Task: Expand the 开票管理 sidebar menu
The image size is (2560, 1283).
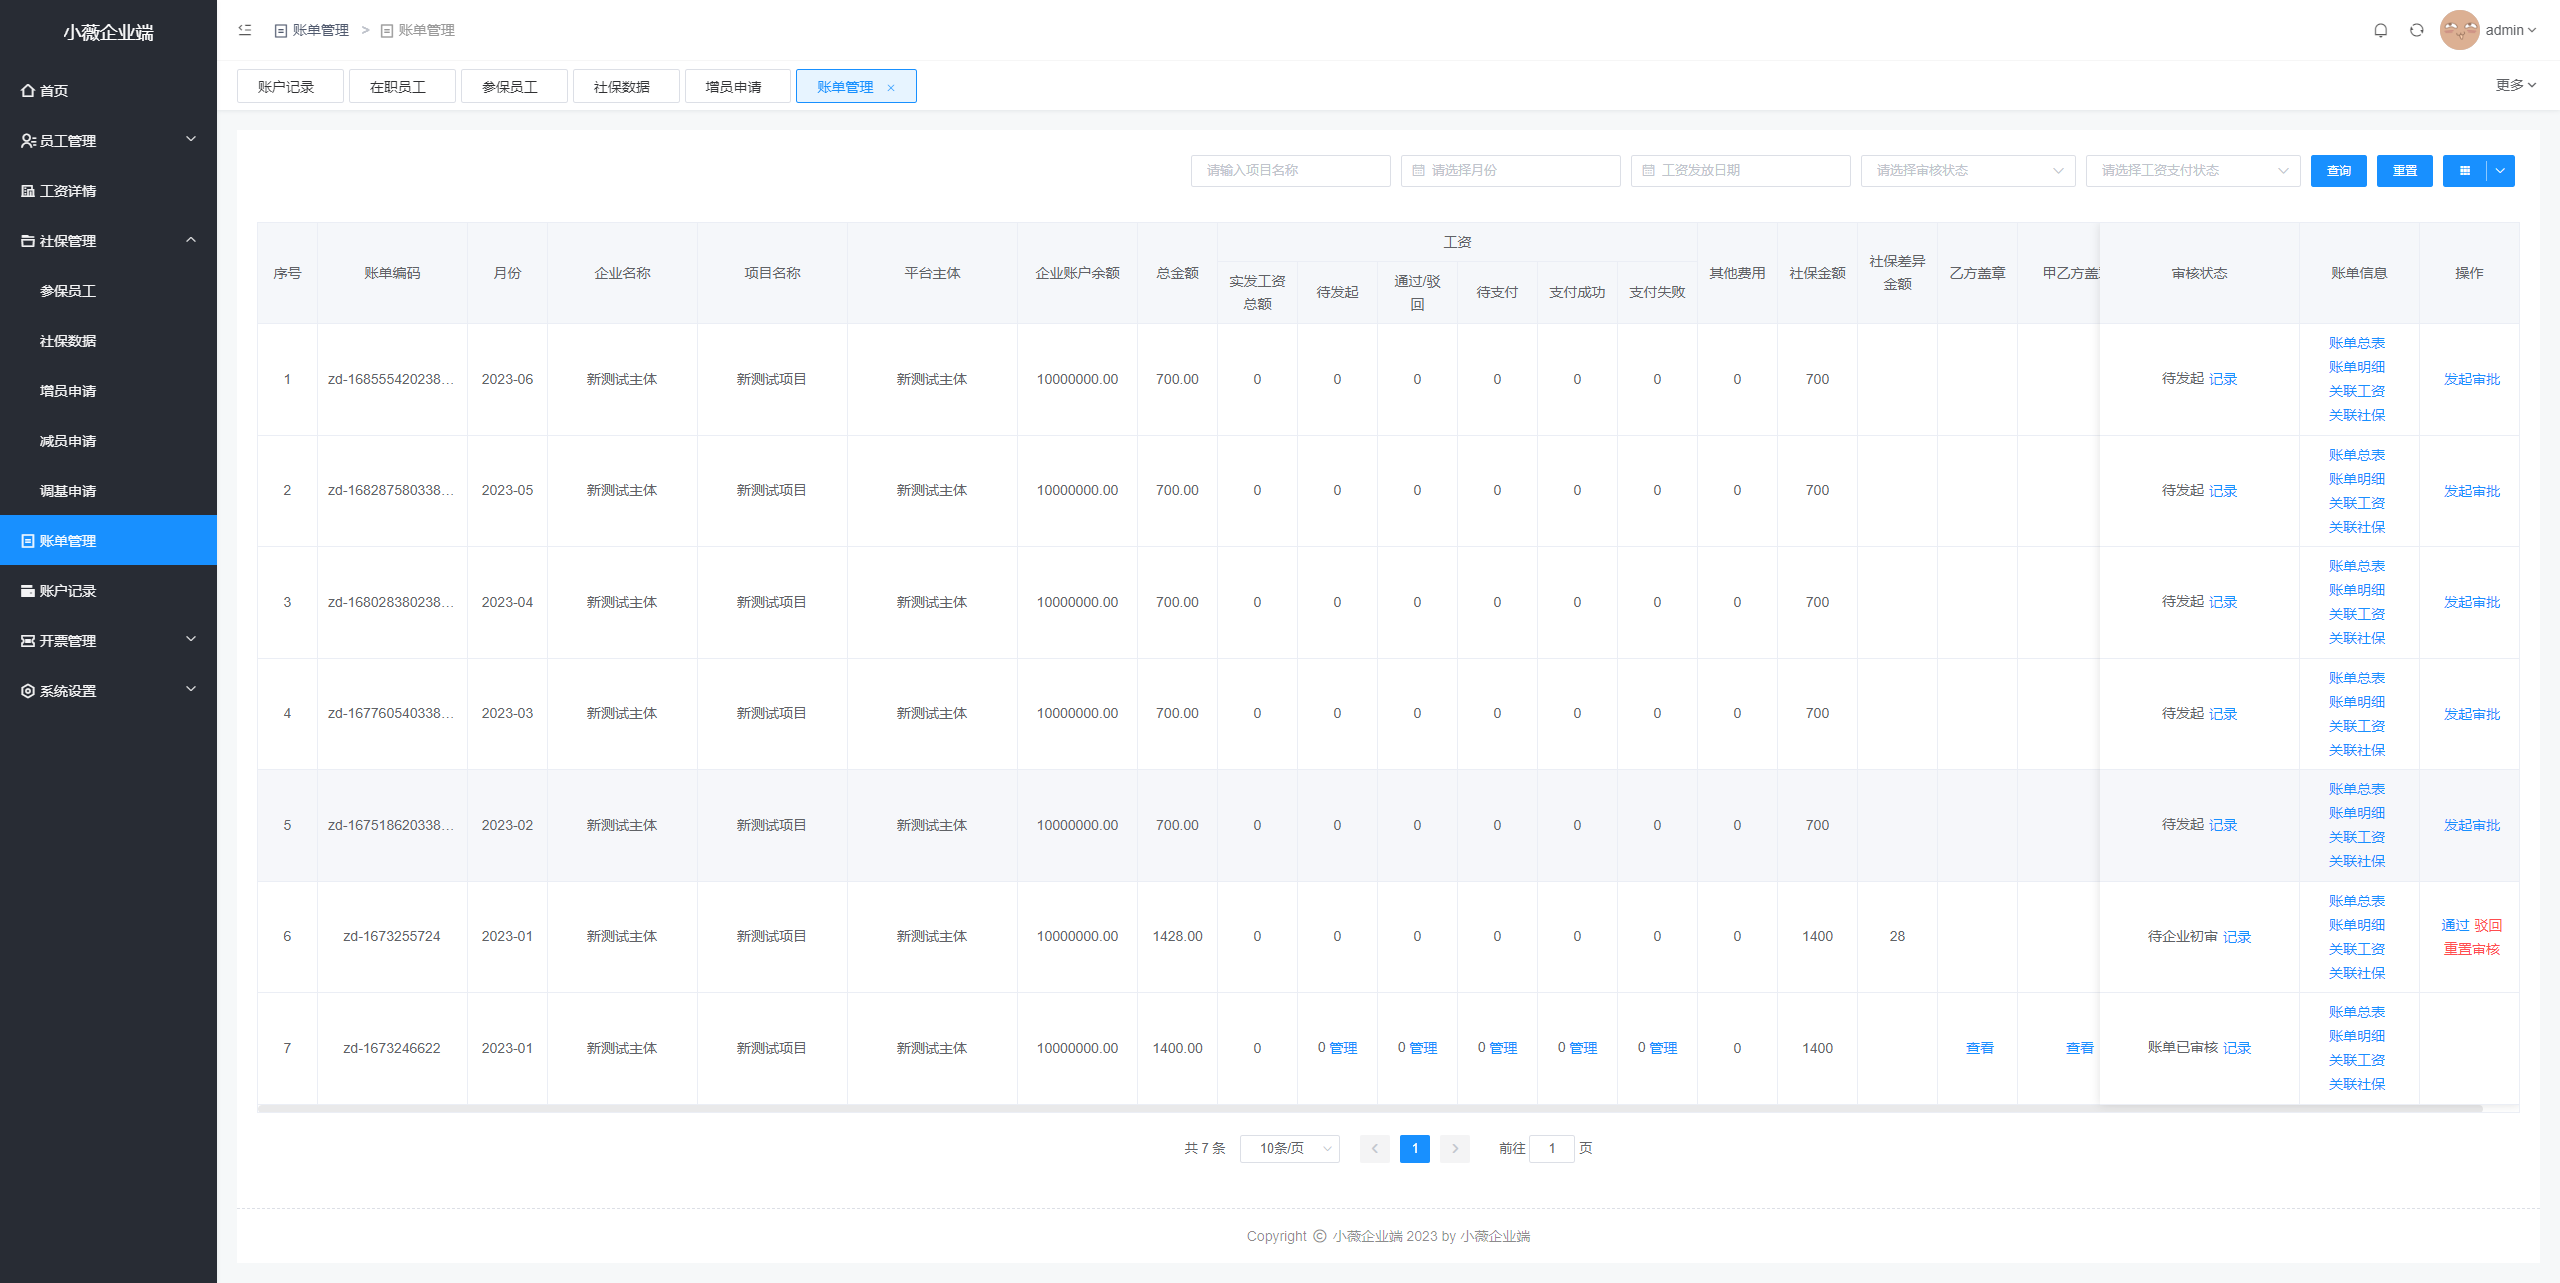Action: [x=108, y=640]
